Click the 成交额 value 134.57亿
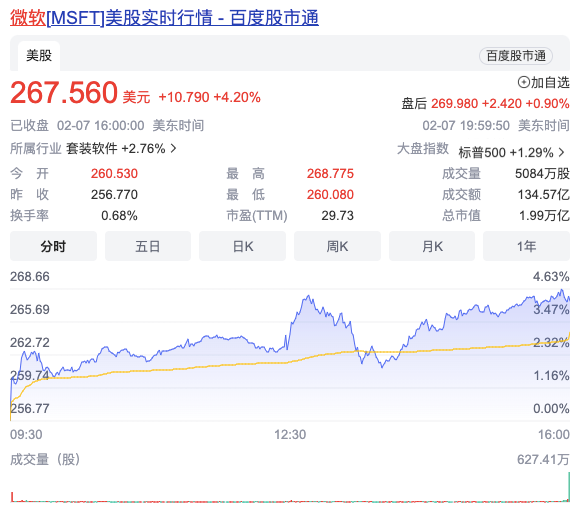Image resolution: width=579 pixels, height=511 pixels. (544, 195)
